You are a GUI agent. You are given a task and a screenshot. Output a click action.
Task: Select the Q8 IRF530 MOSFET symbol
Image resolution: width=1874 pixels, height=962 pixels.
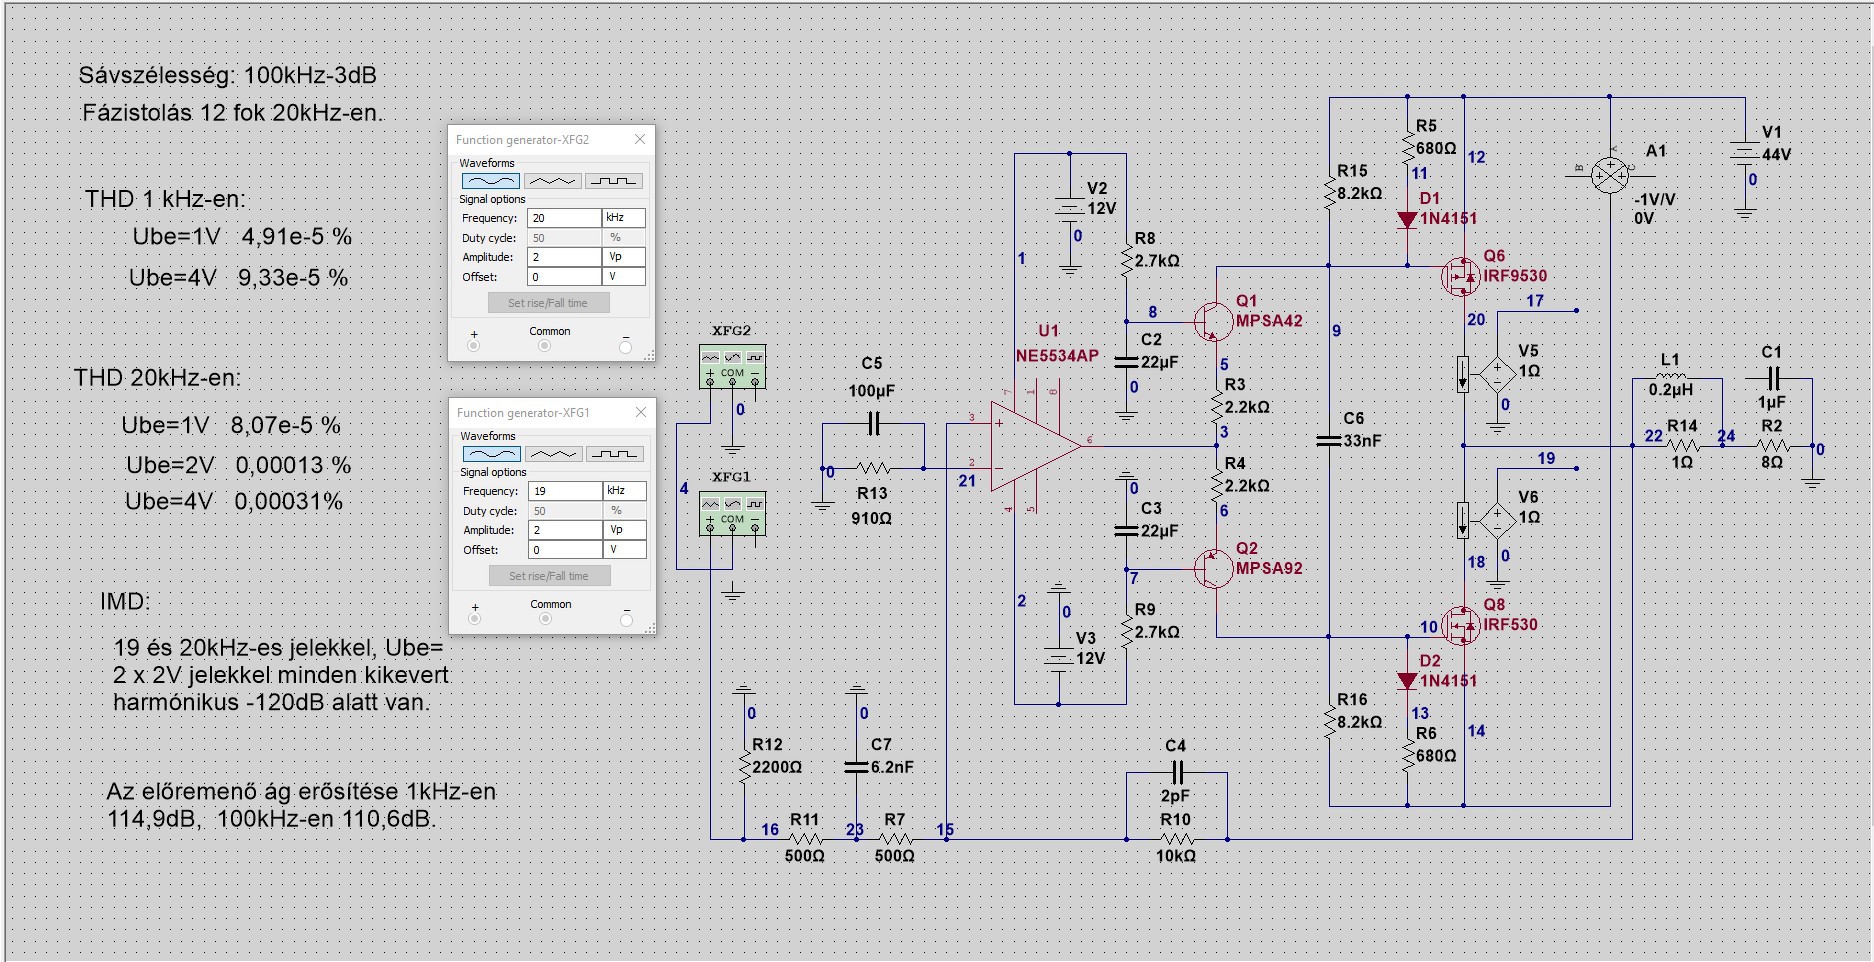tap(1460, 625)
